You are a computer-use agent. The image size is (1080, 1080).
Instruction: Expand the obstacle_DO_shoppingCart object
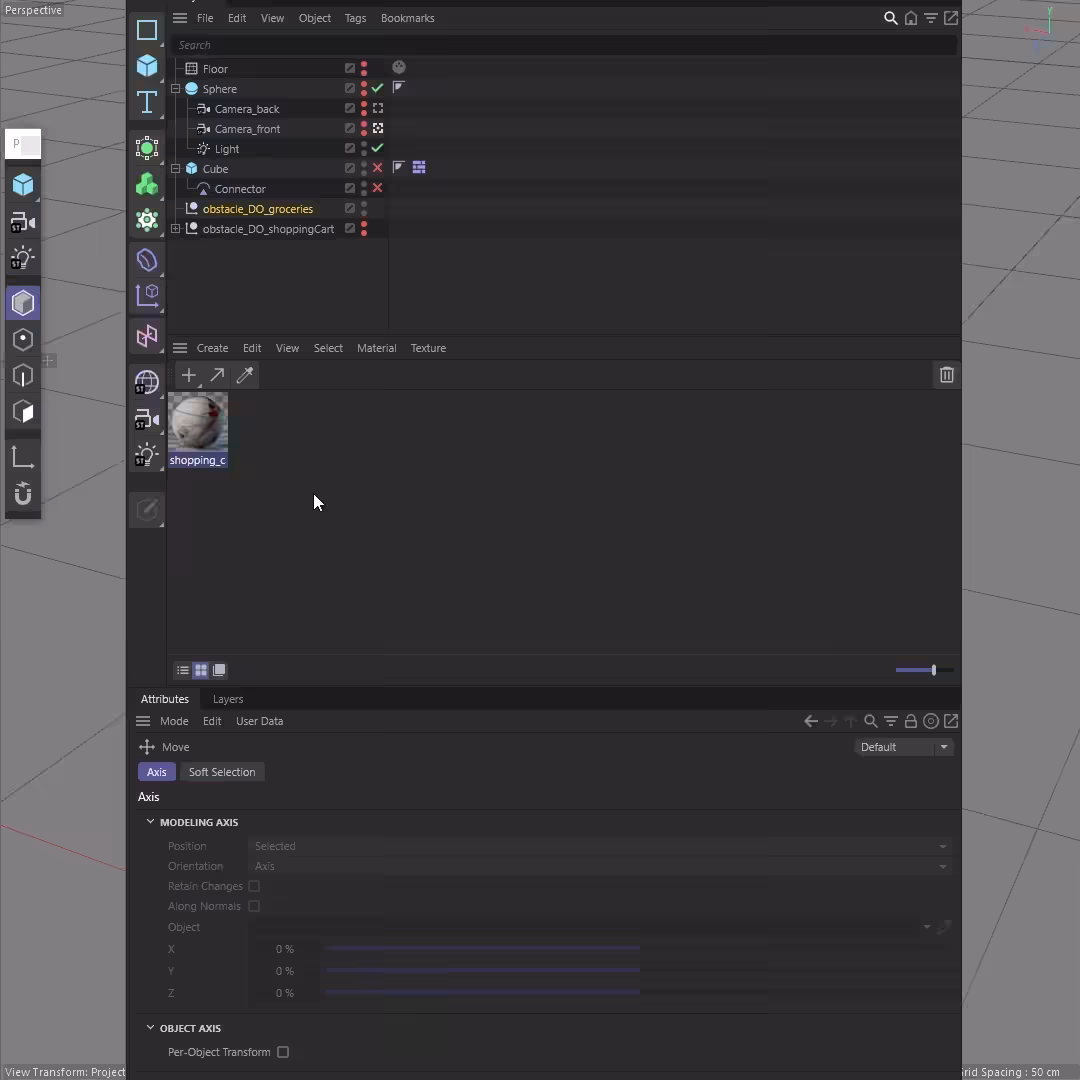pos(176,229)
